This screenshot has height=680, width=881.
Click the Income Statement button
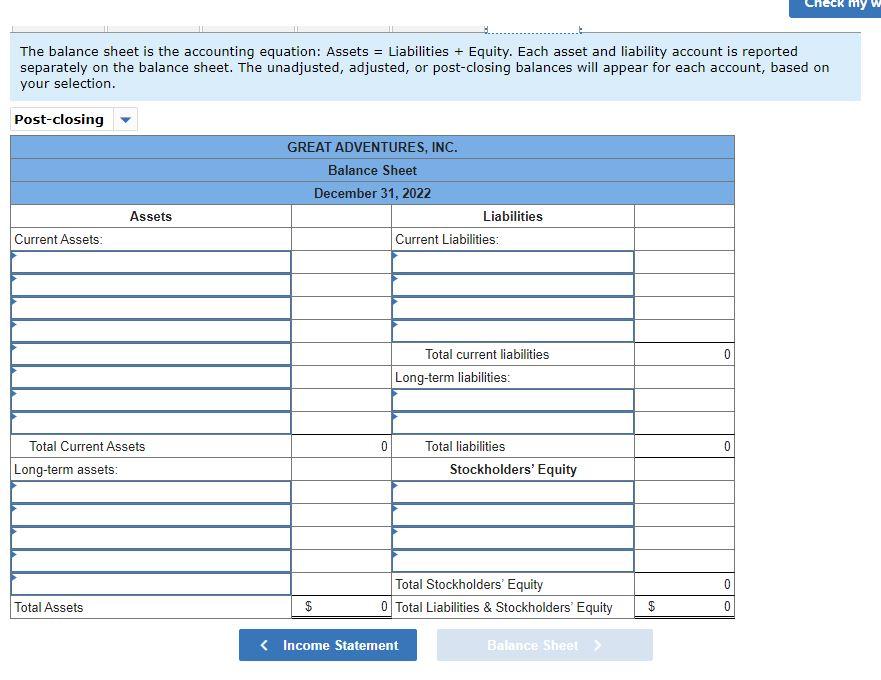point(327,645)
